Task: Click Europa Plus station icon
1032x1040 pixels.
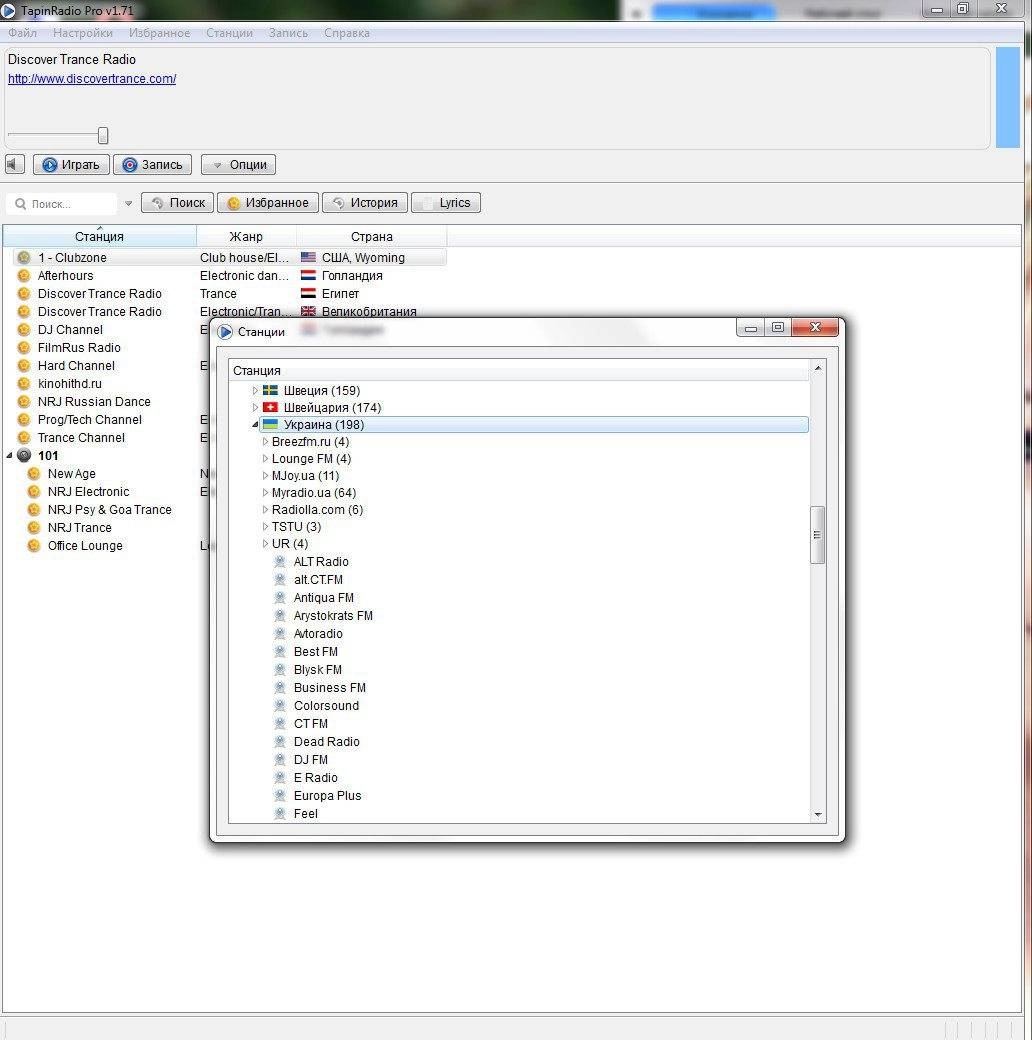Action: click(280, 795)
